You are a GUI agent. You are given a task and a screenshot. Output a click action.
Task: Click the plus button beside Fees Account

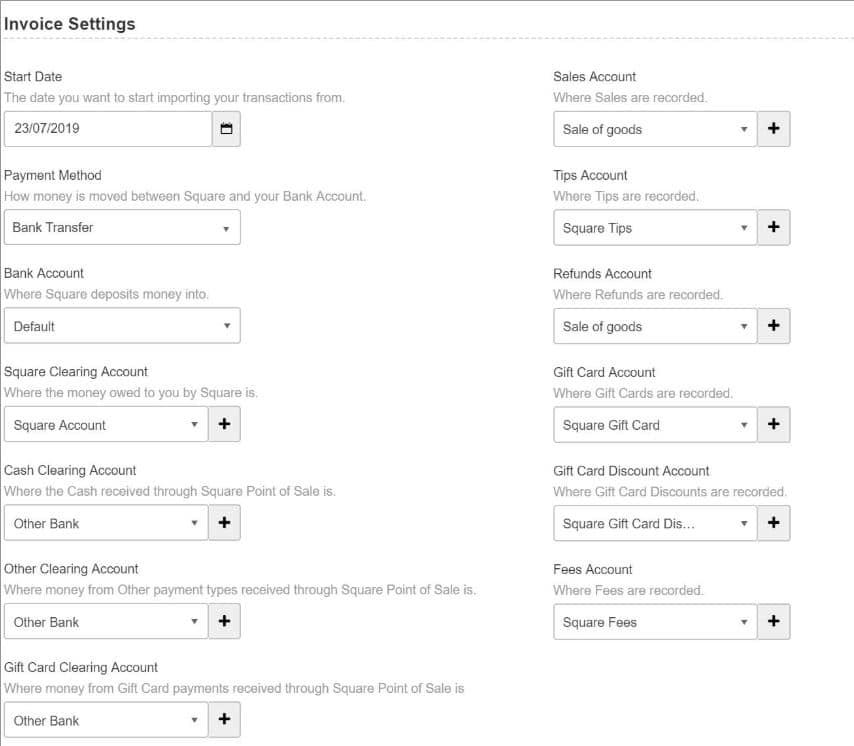tap(773, 622)
